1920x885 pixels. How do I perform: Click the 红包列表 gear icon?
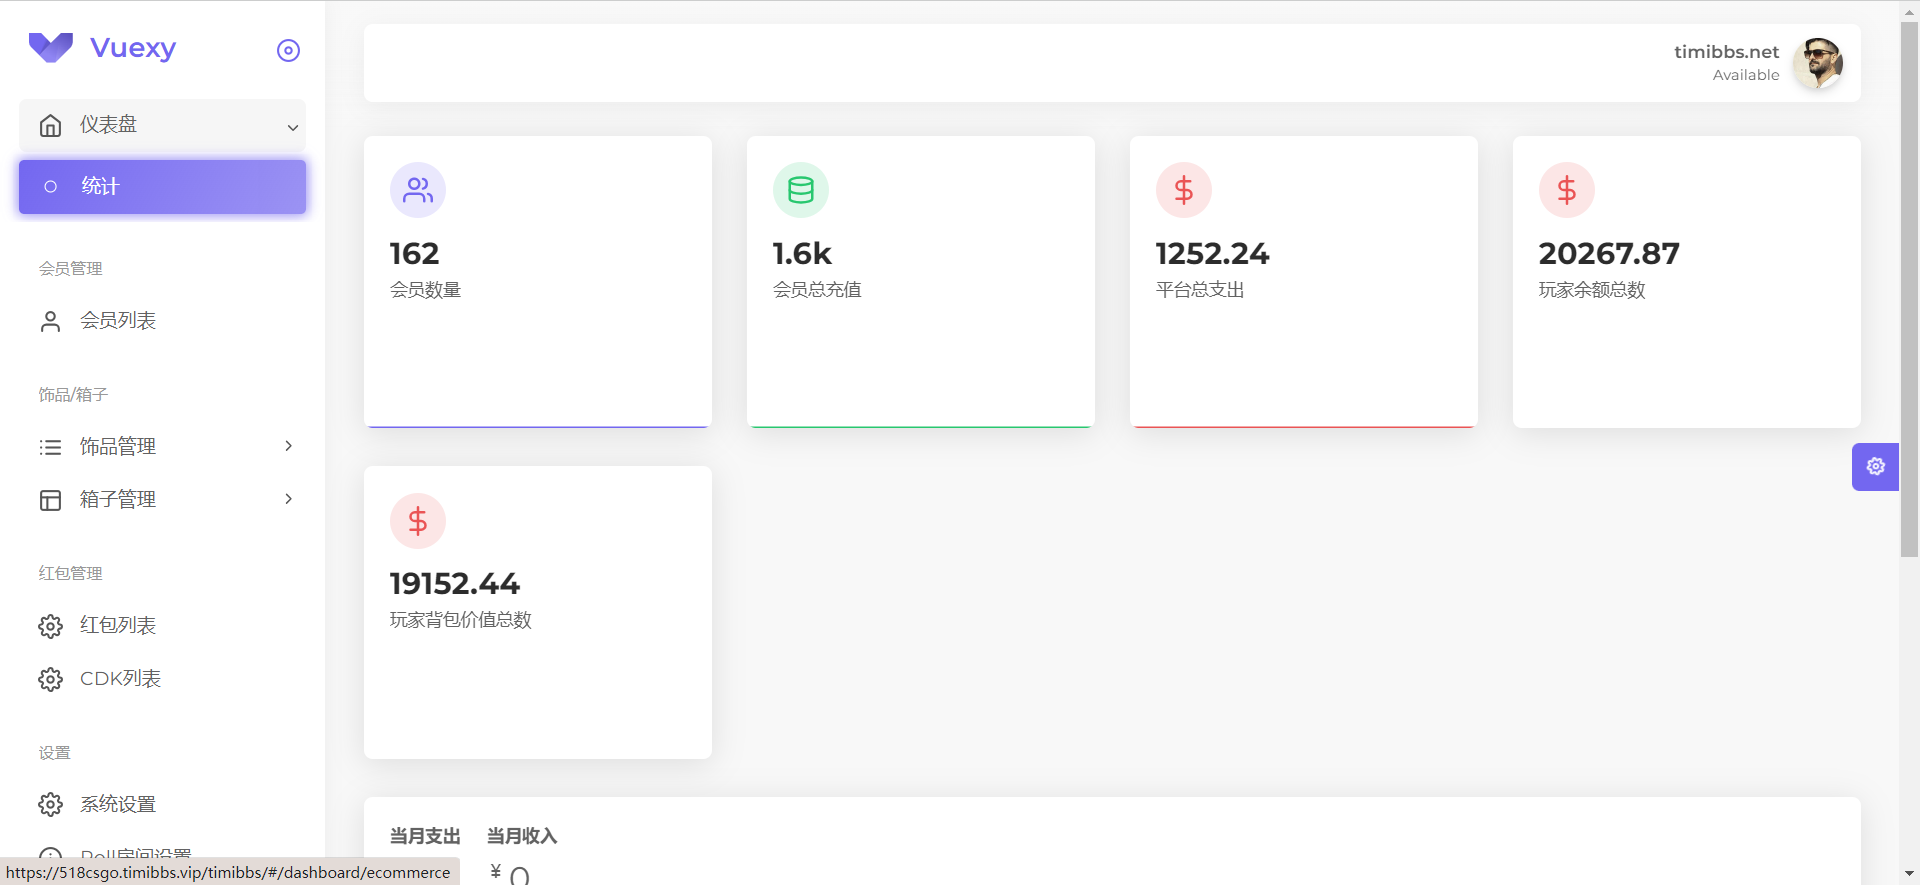pos(50,626)
